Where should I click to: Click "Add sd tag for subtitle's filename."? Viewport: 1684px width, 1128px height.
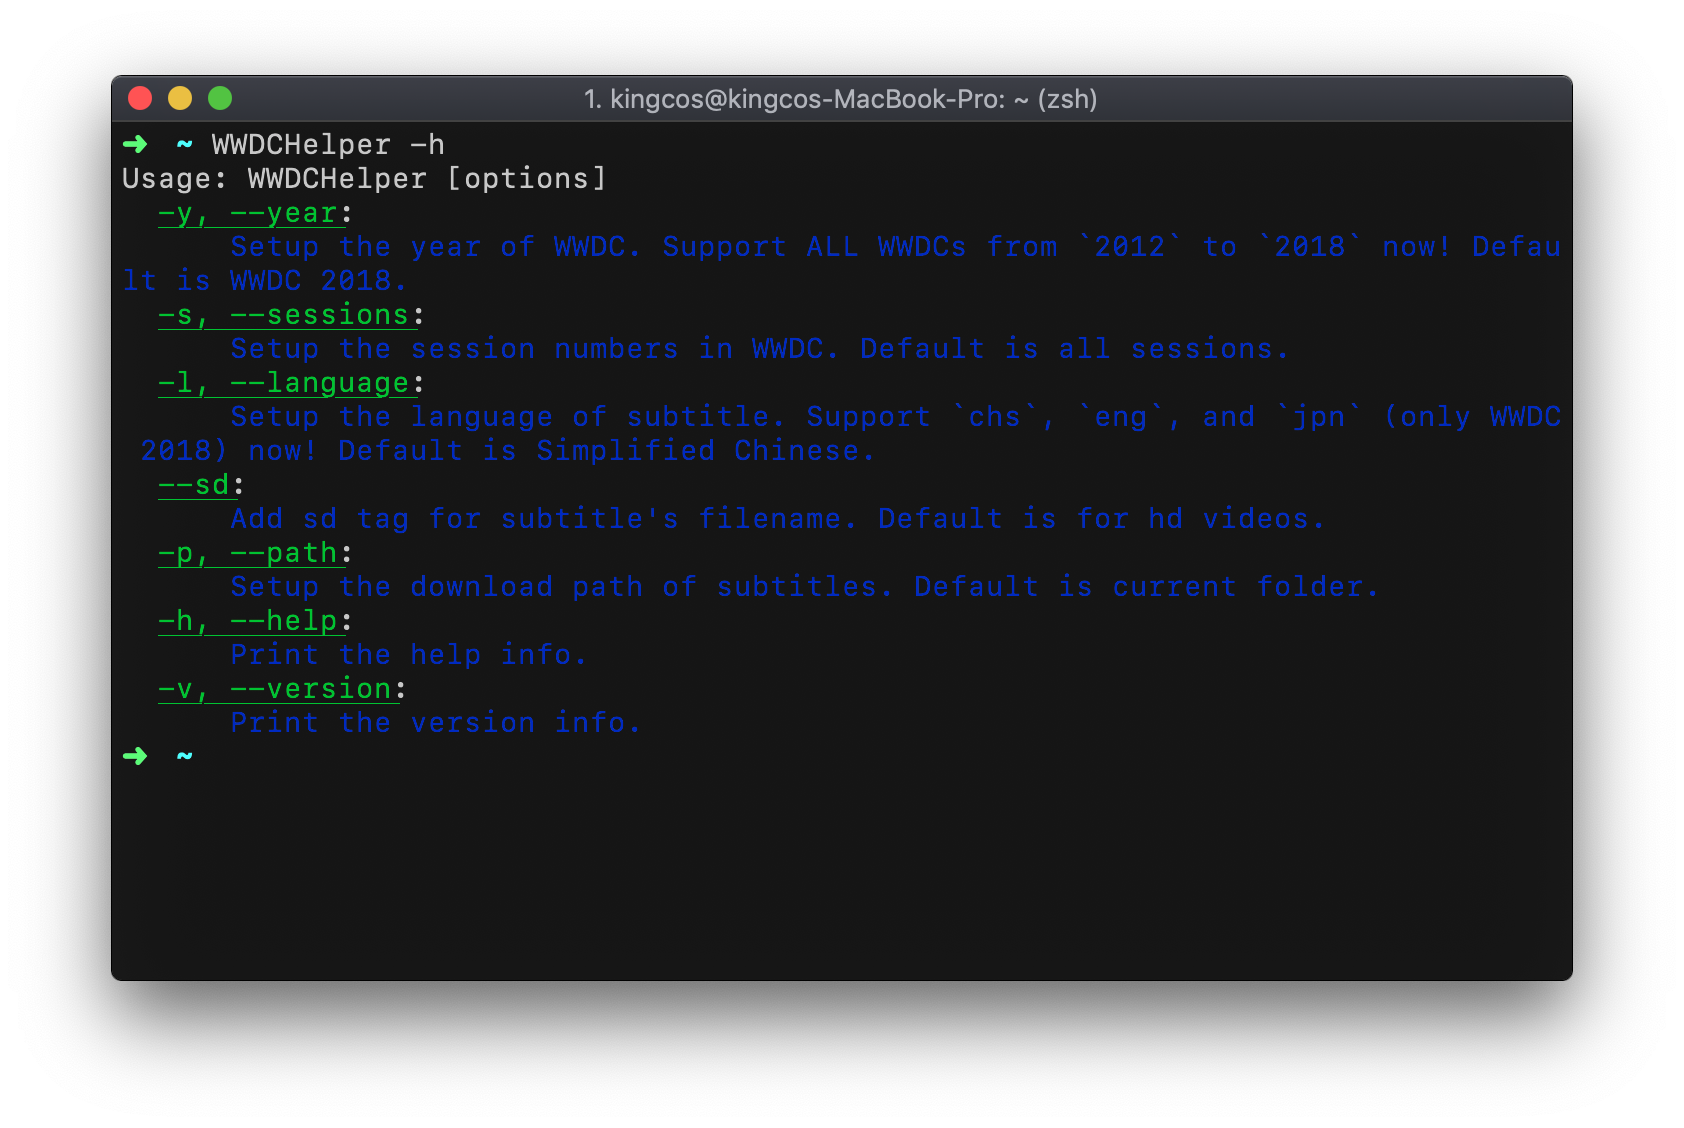(543, 519)
